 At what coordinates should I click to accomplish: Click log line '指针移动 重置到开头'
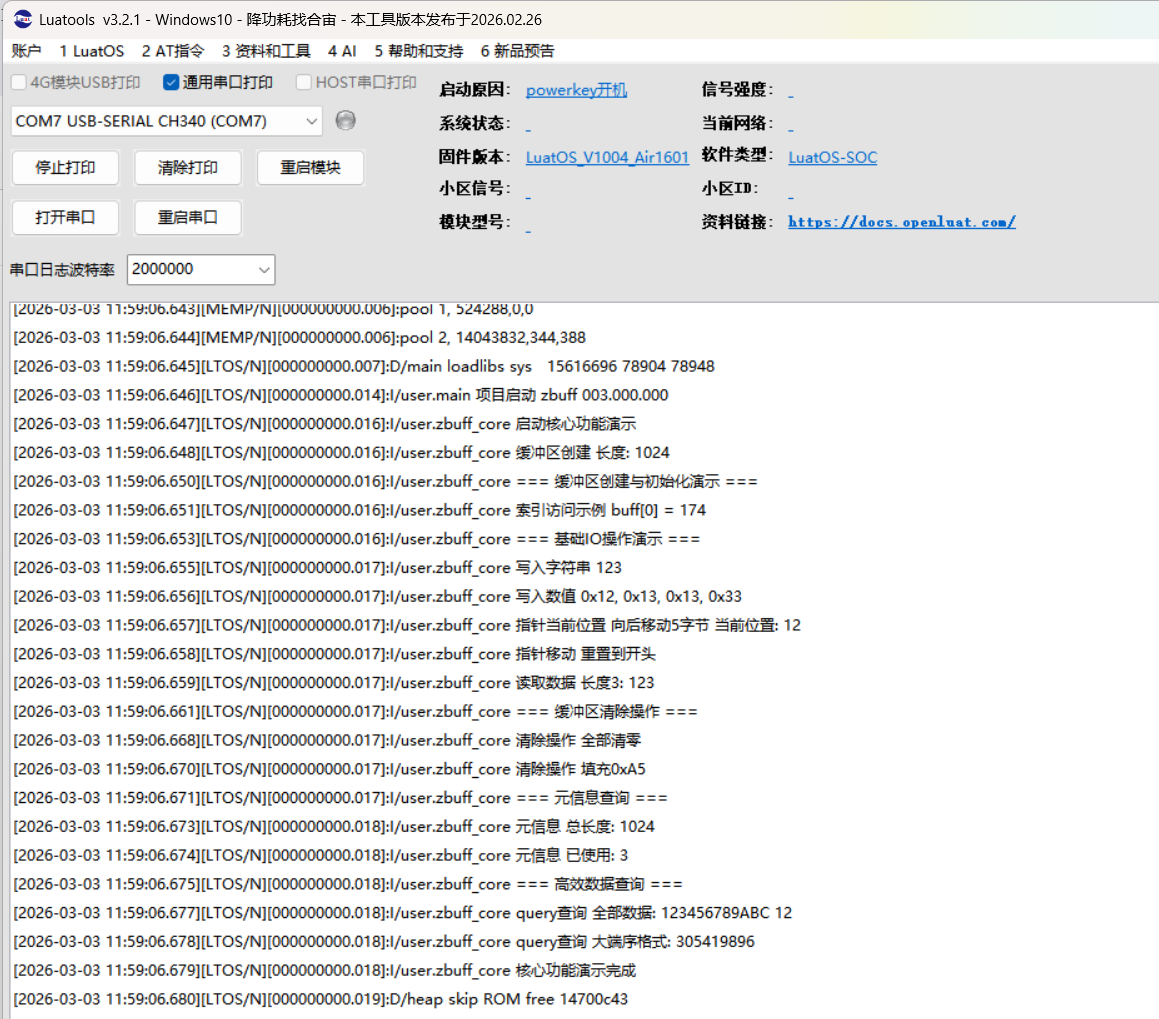click(335, 655)
